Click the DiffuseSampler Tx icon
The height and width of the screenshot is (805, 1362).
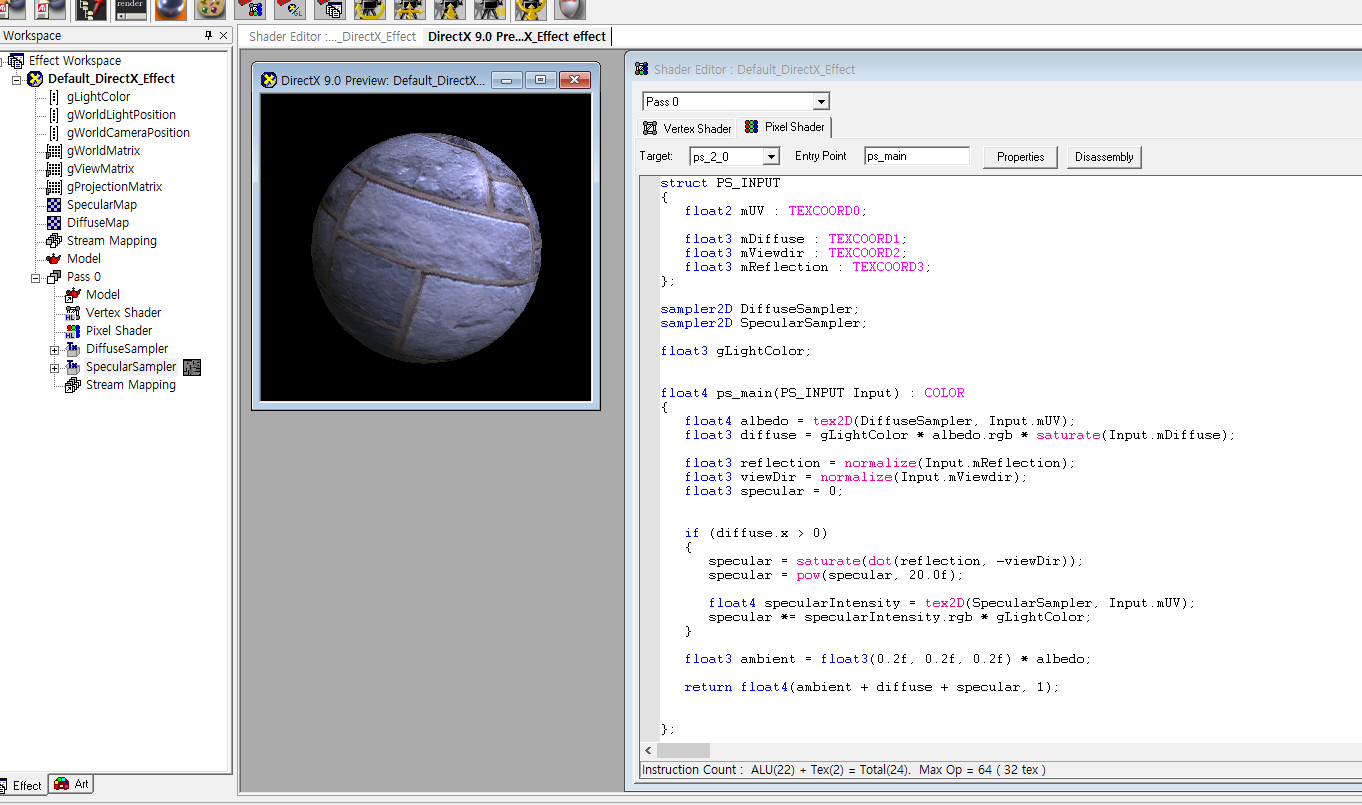(x=72, y=349)
